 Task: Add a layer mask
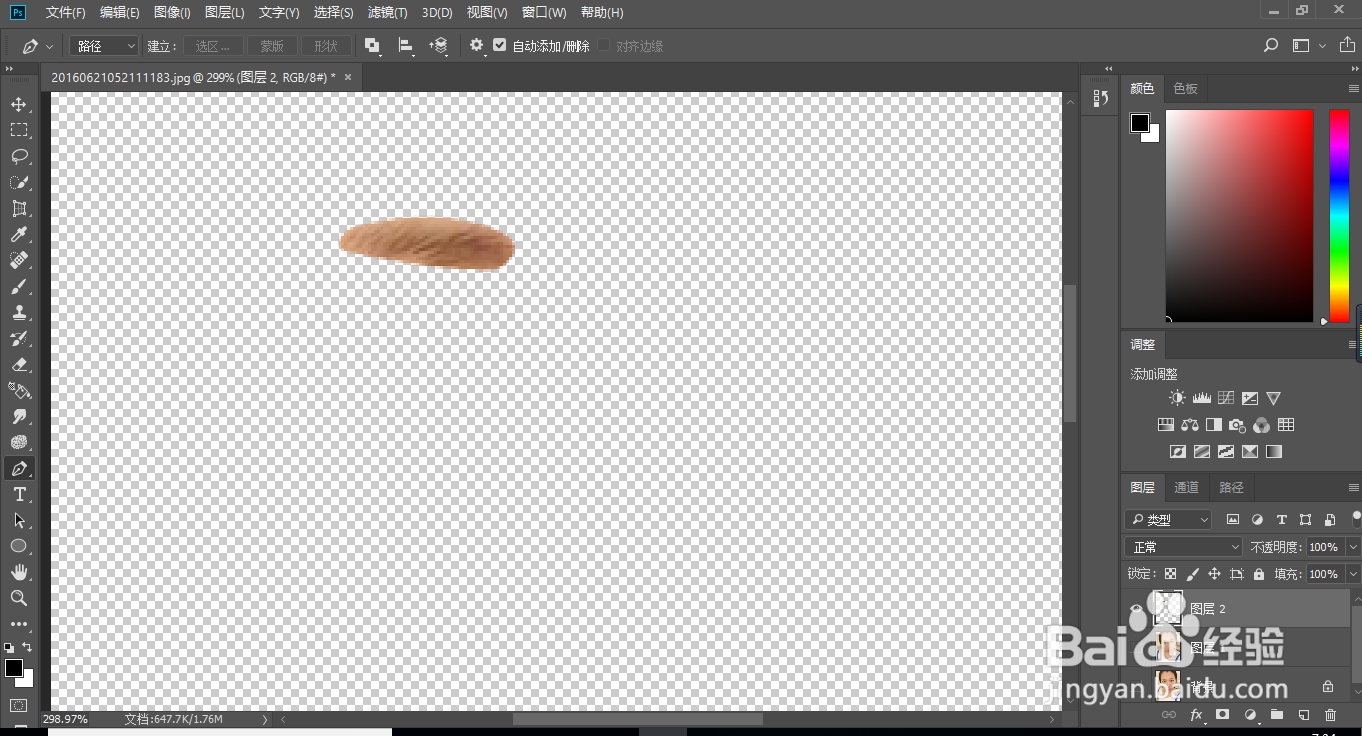coord(1222,715)
